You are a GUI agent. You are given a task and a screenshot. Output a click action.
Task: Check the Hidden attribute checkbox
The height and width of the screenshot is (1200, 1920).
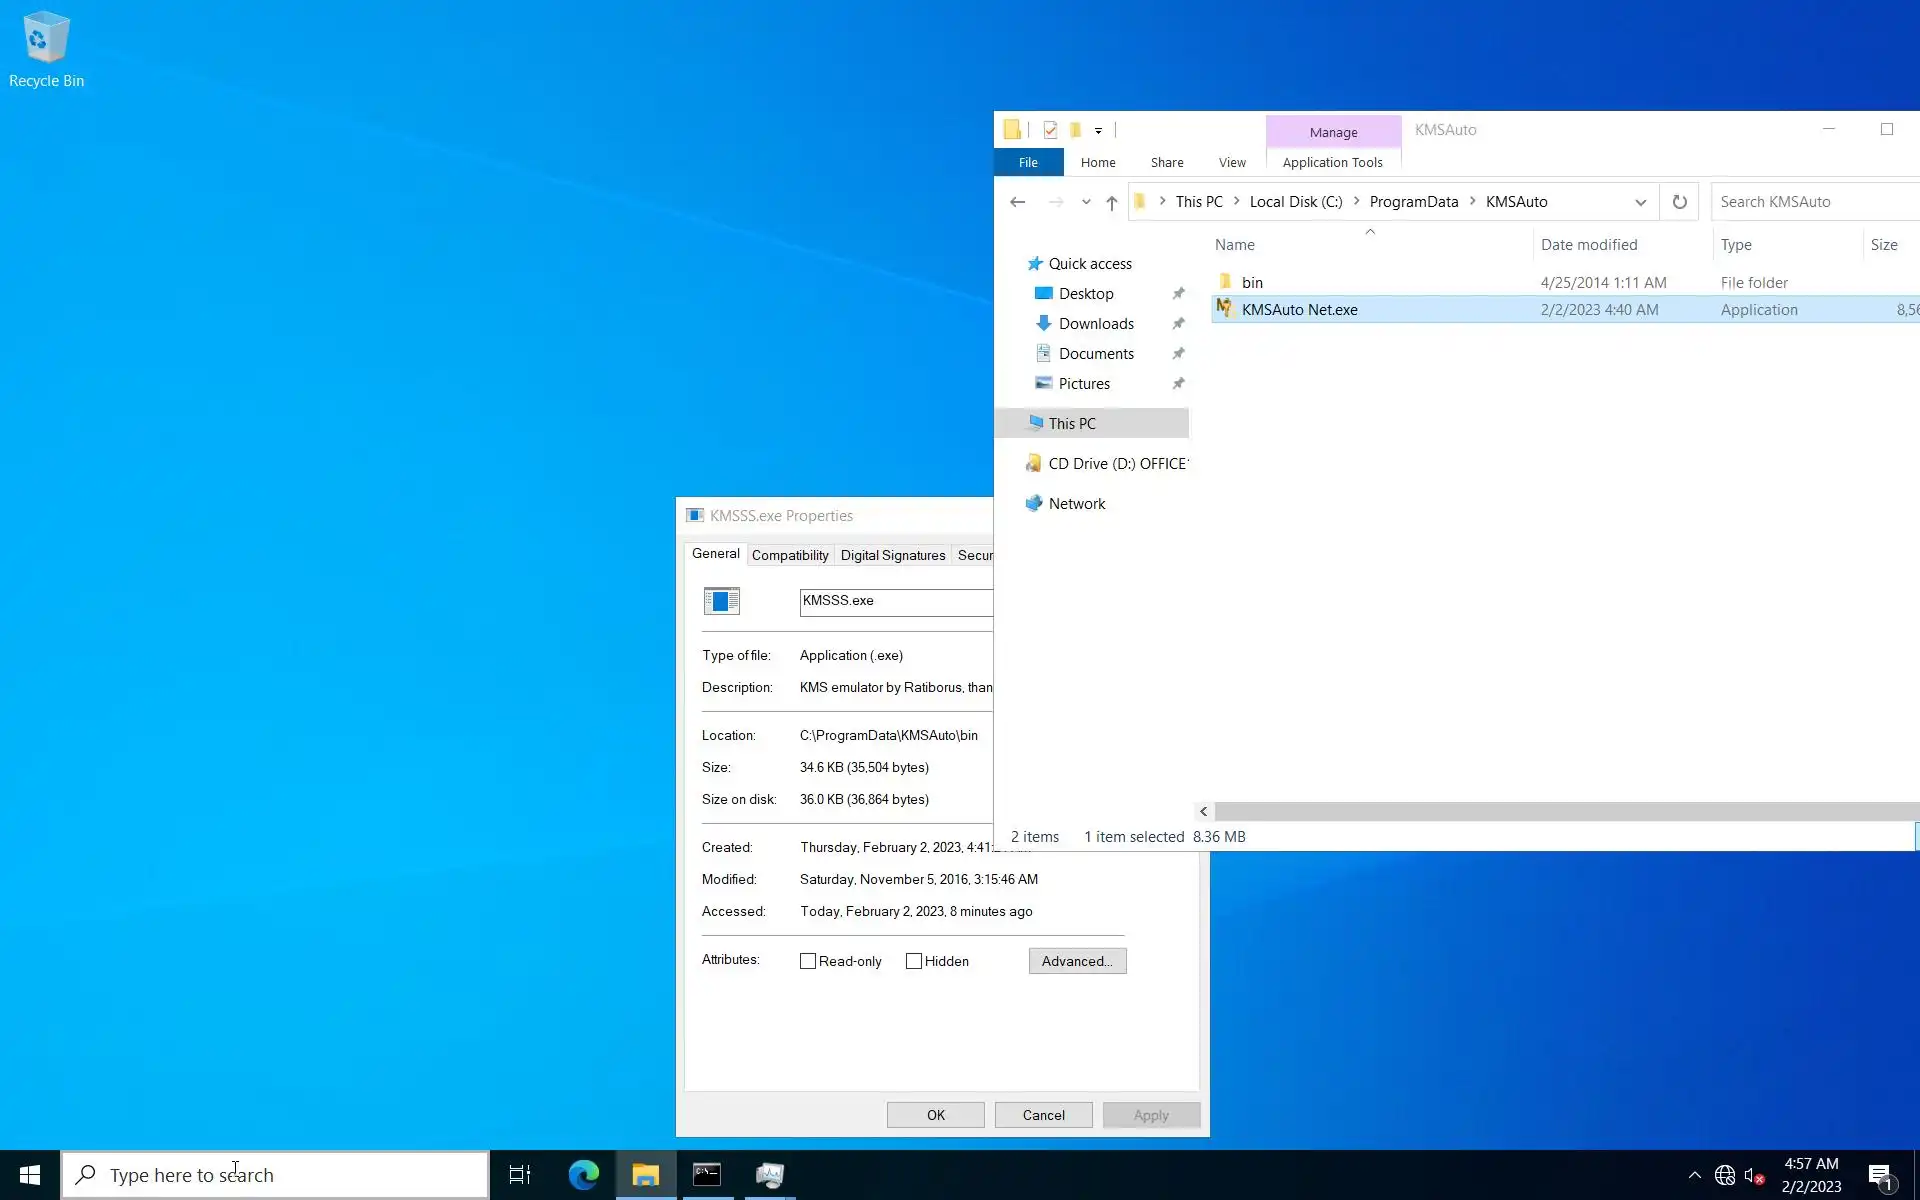pos(914,961)
